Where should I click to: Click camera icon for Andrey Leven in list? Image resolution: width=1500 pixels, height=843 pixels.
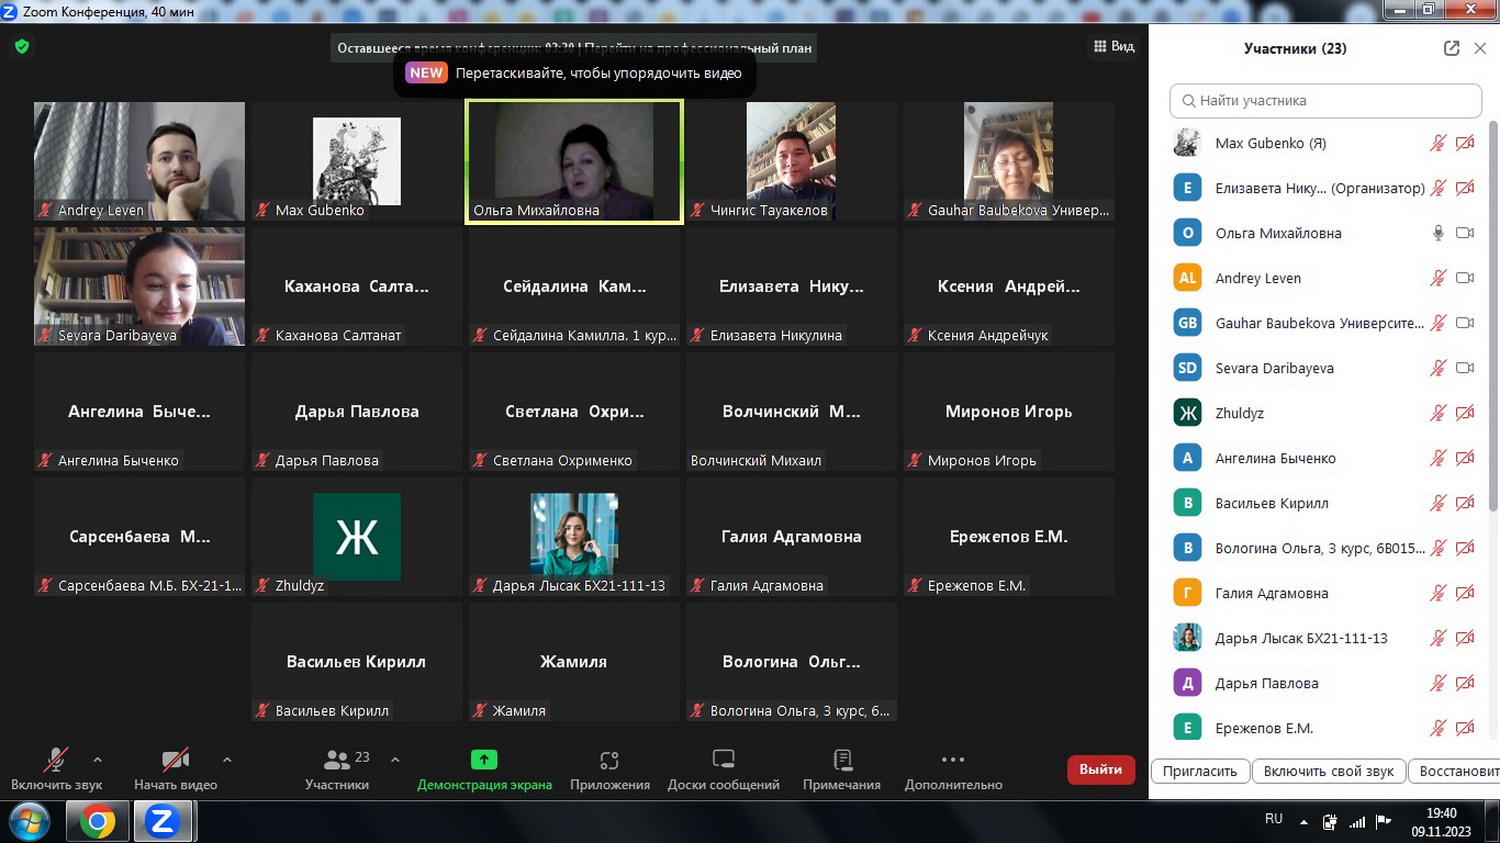click(x=1465, y=278)
